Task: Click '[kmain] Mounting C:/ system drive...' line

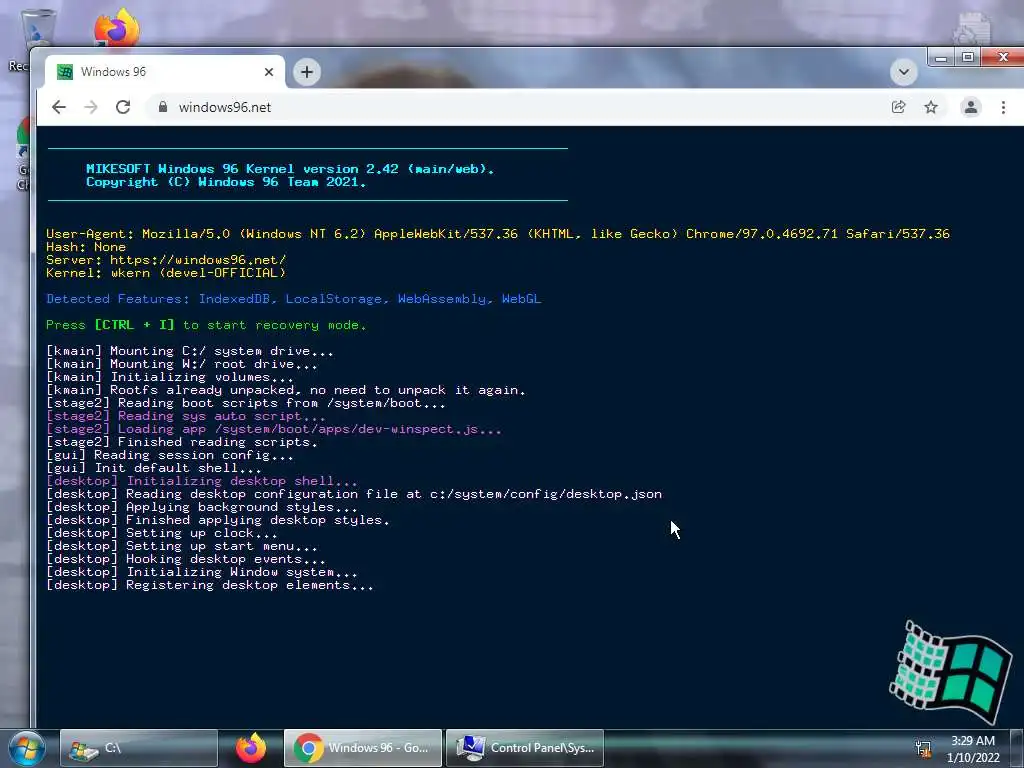Action: [x=190, y=351]
